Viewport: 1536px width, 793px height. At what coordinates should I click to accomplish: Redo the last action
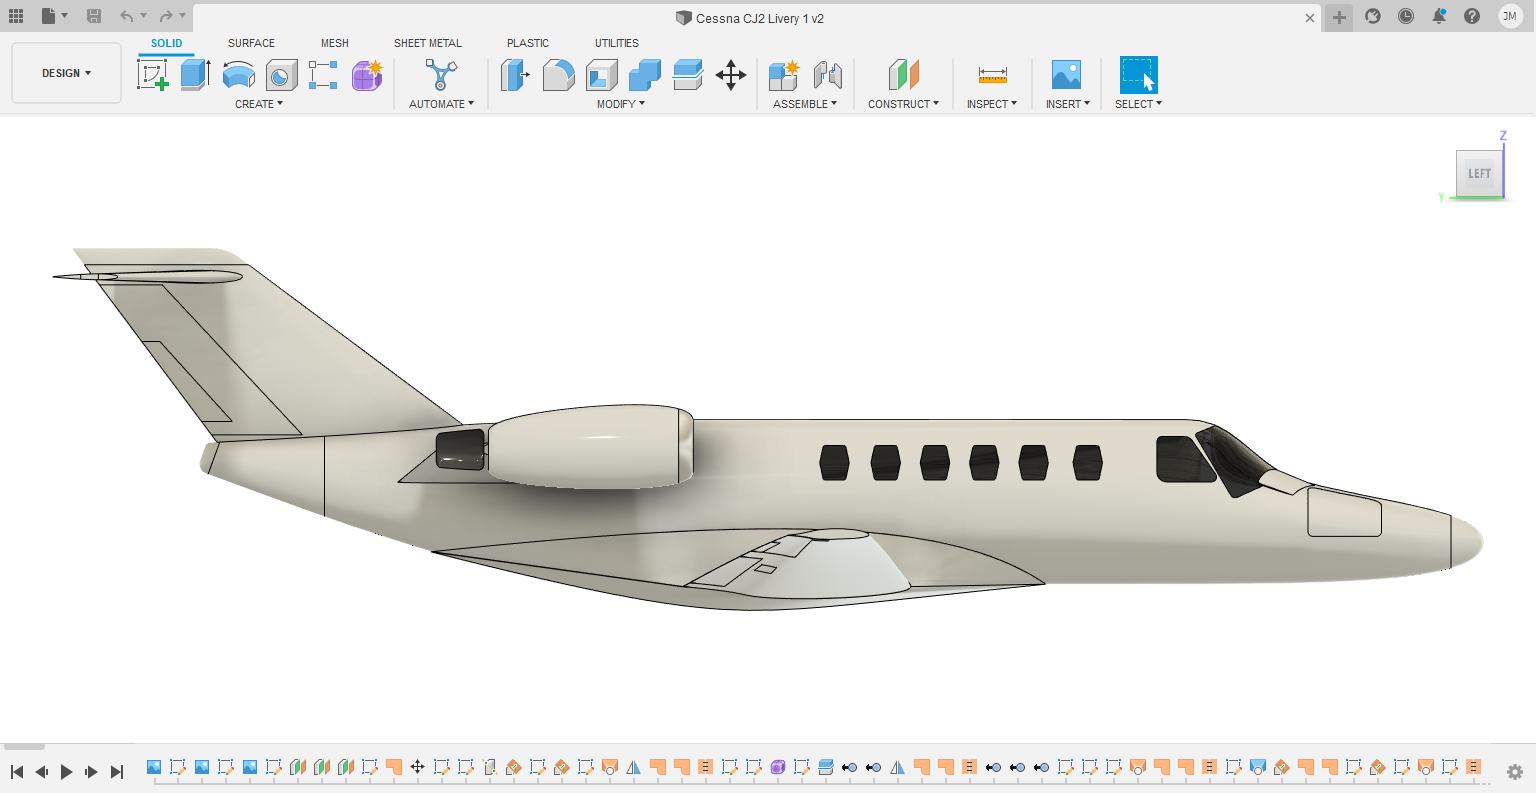166,16
